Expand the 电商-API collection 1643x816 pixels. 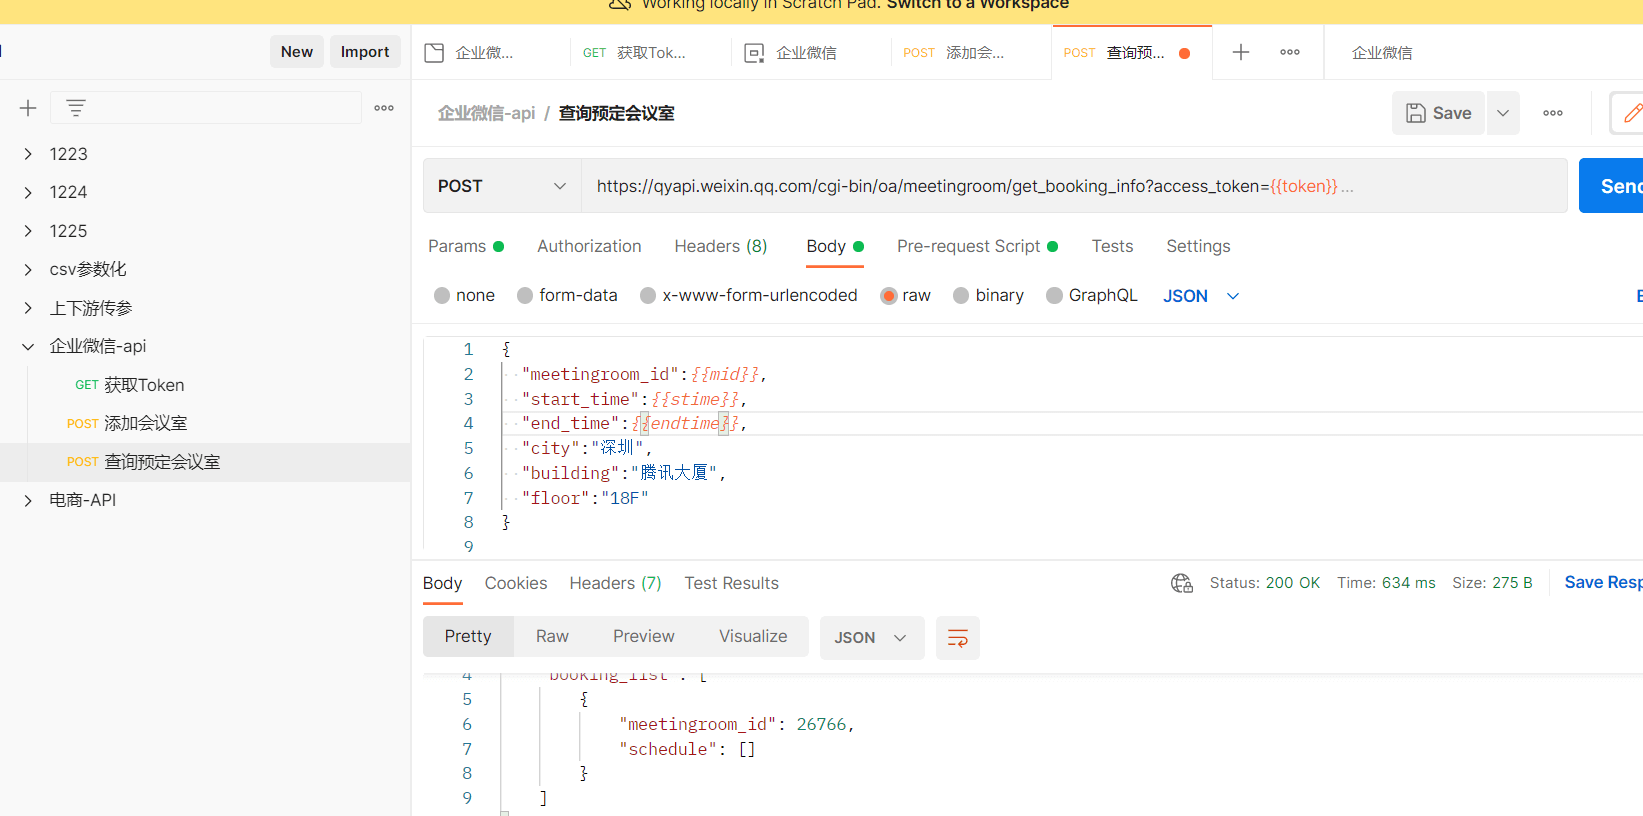coord(28,500)
